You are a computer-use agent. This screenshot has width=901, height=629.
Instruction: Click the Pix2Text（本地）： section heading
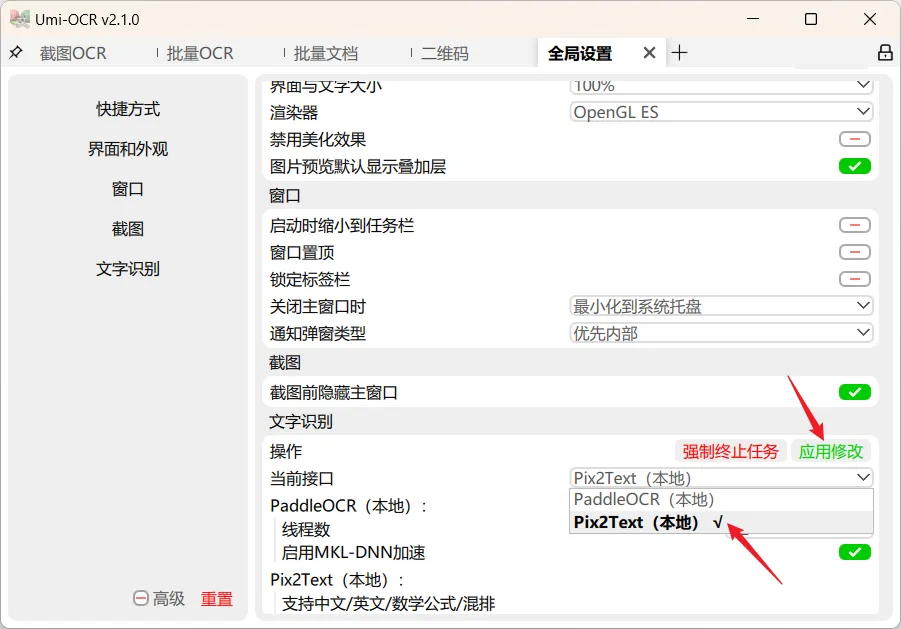point(337,580)
